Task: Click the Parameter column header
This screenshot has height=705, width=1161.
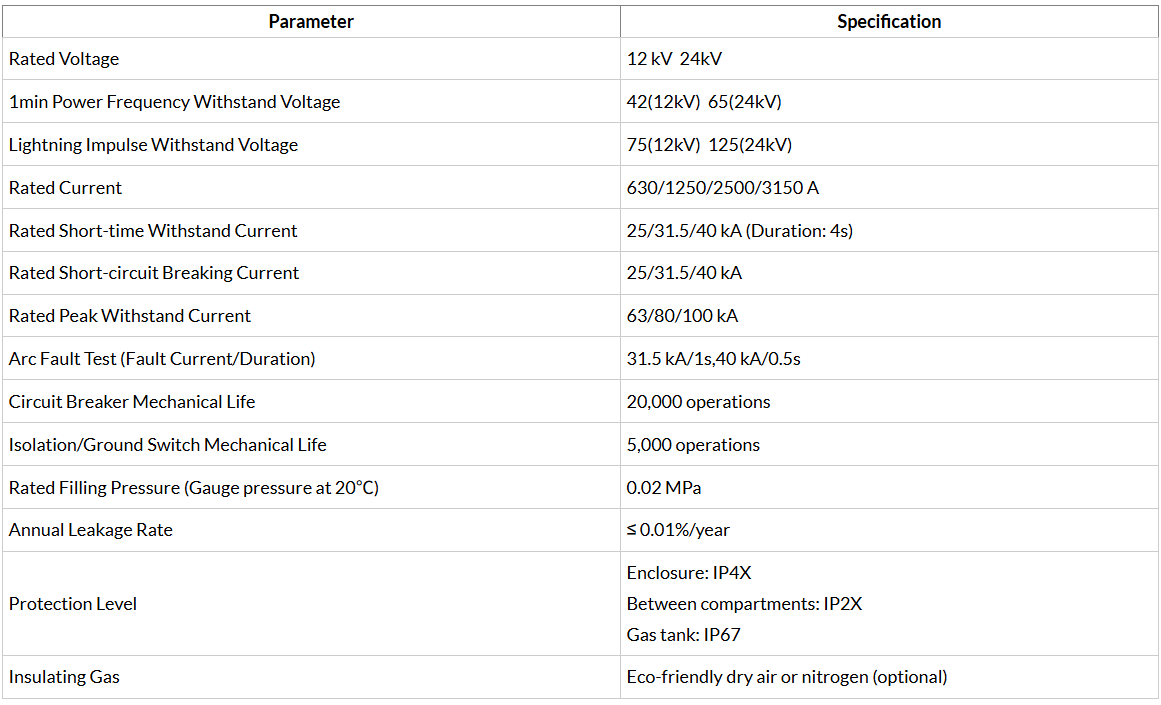Action: coord(311,21)
